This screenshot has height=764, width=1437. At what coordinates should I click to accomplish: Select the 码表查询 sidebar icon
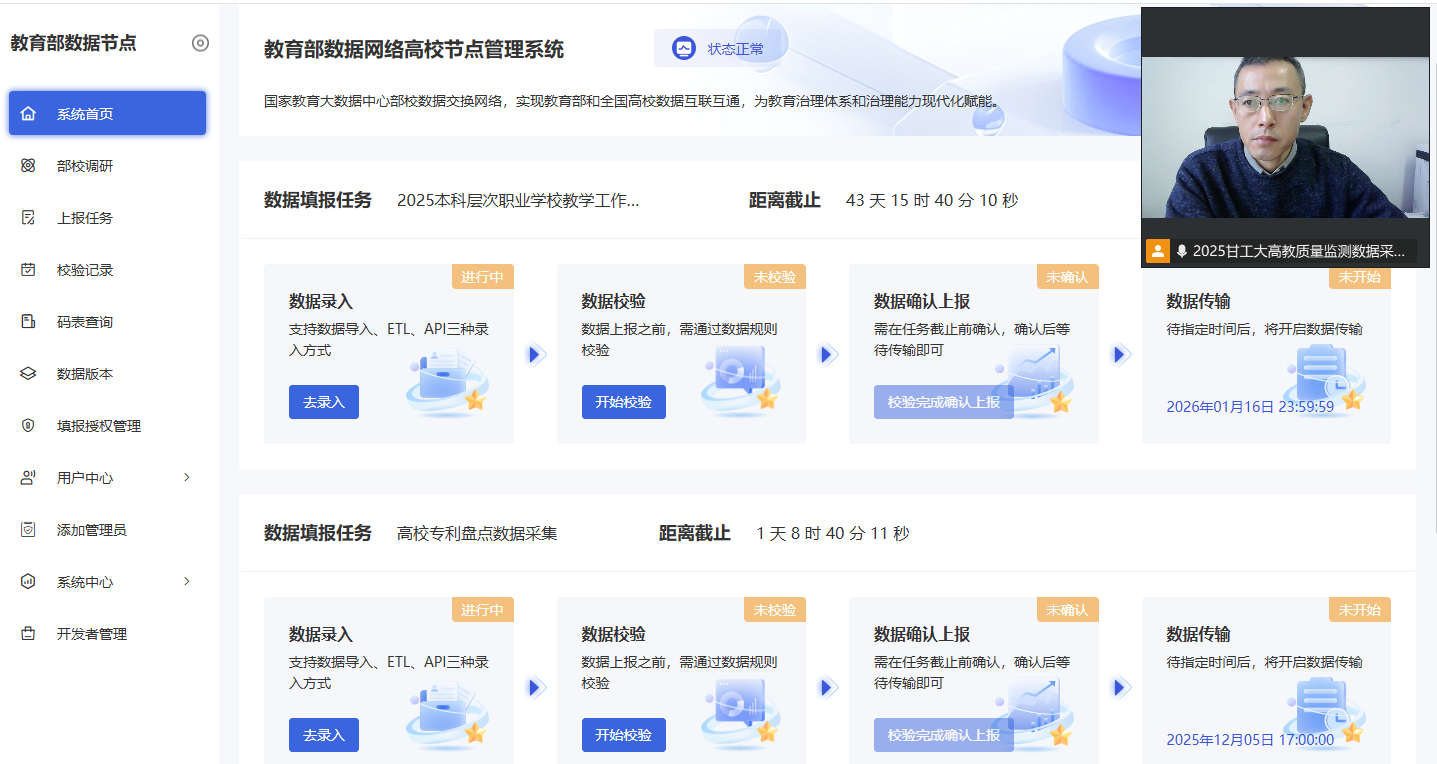tap(28, 322)
